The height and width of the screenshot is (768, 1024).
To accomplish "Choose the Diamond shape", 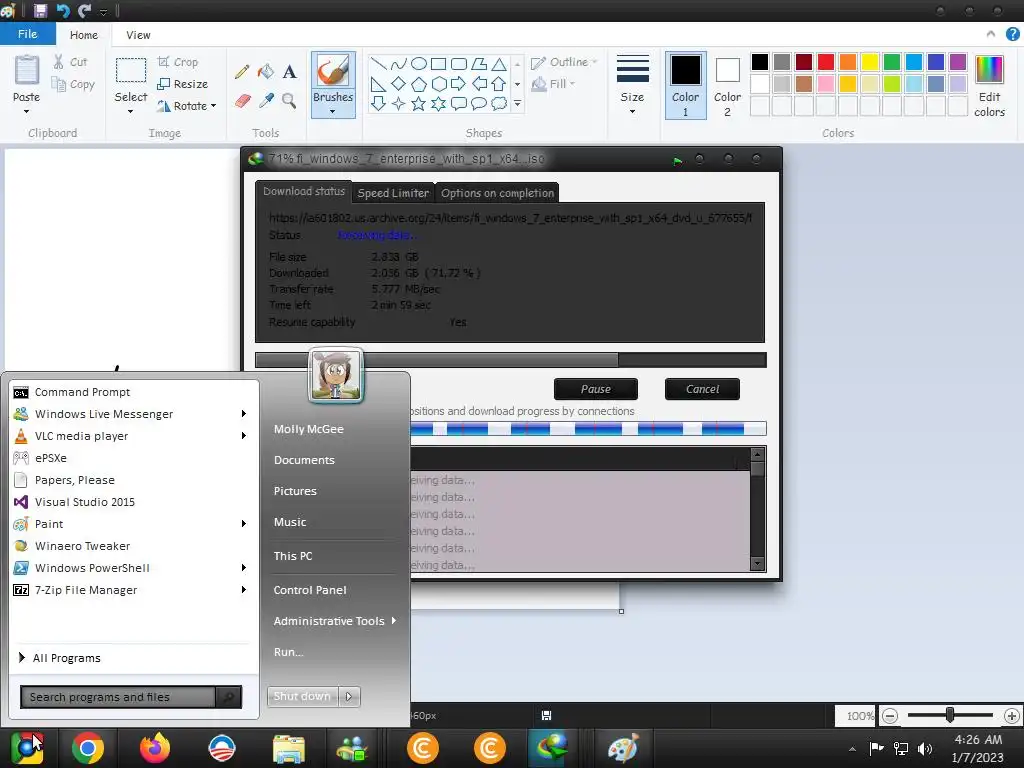I will pos(398,84).
